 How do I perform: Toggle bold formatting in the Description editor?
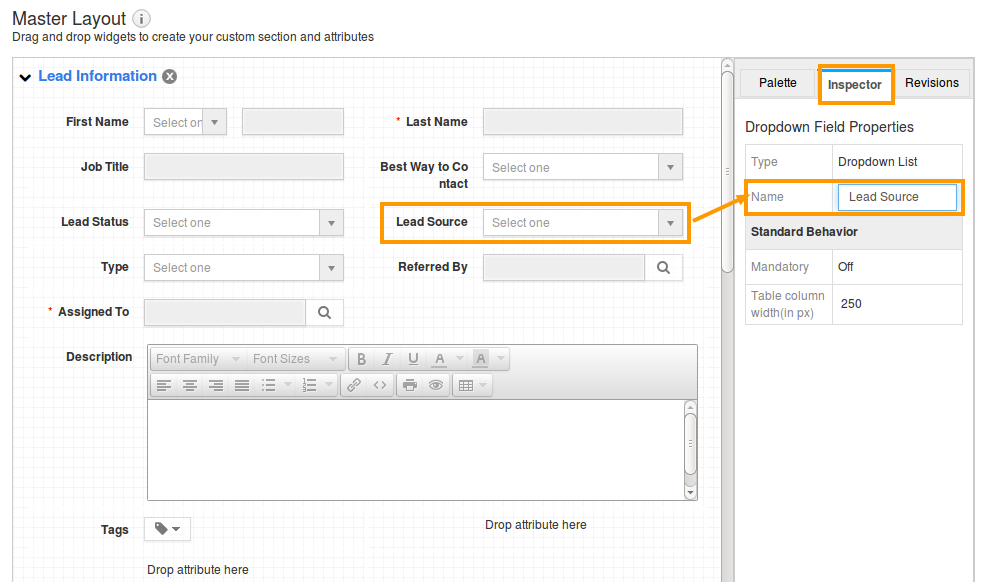click(x=362, y=358)
